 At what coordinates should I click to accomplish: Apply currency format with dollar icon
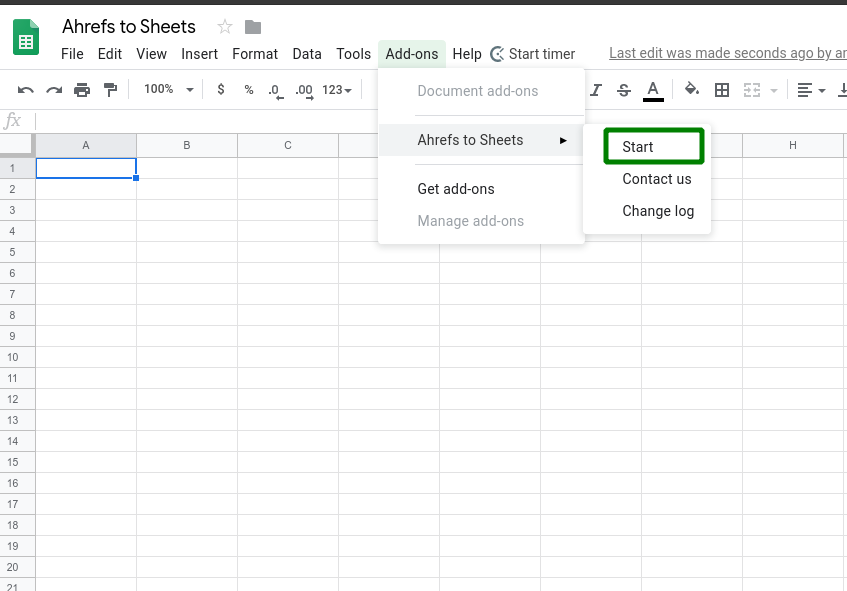click(219, 89)
